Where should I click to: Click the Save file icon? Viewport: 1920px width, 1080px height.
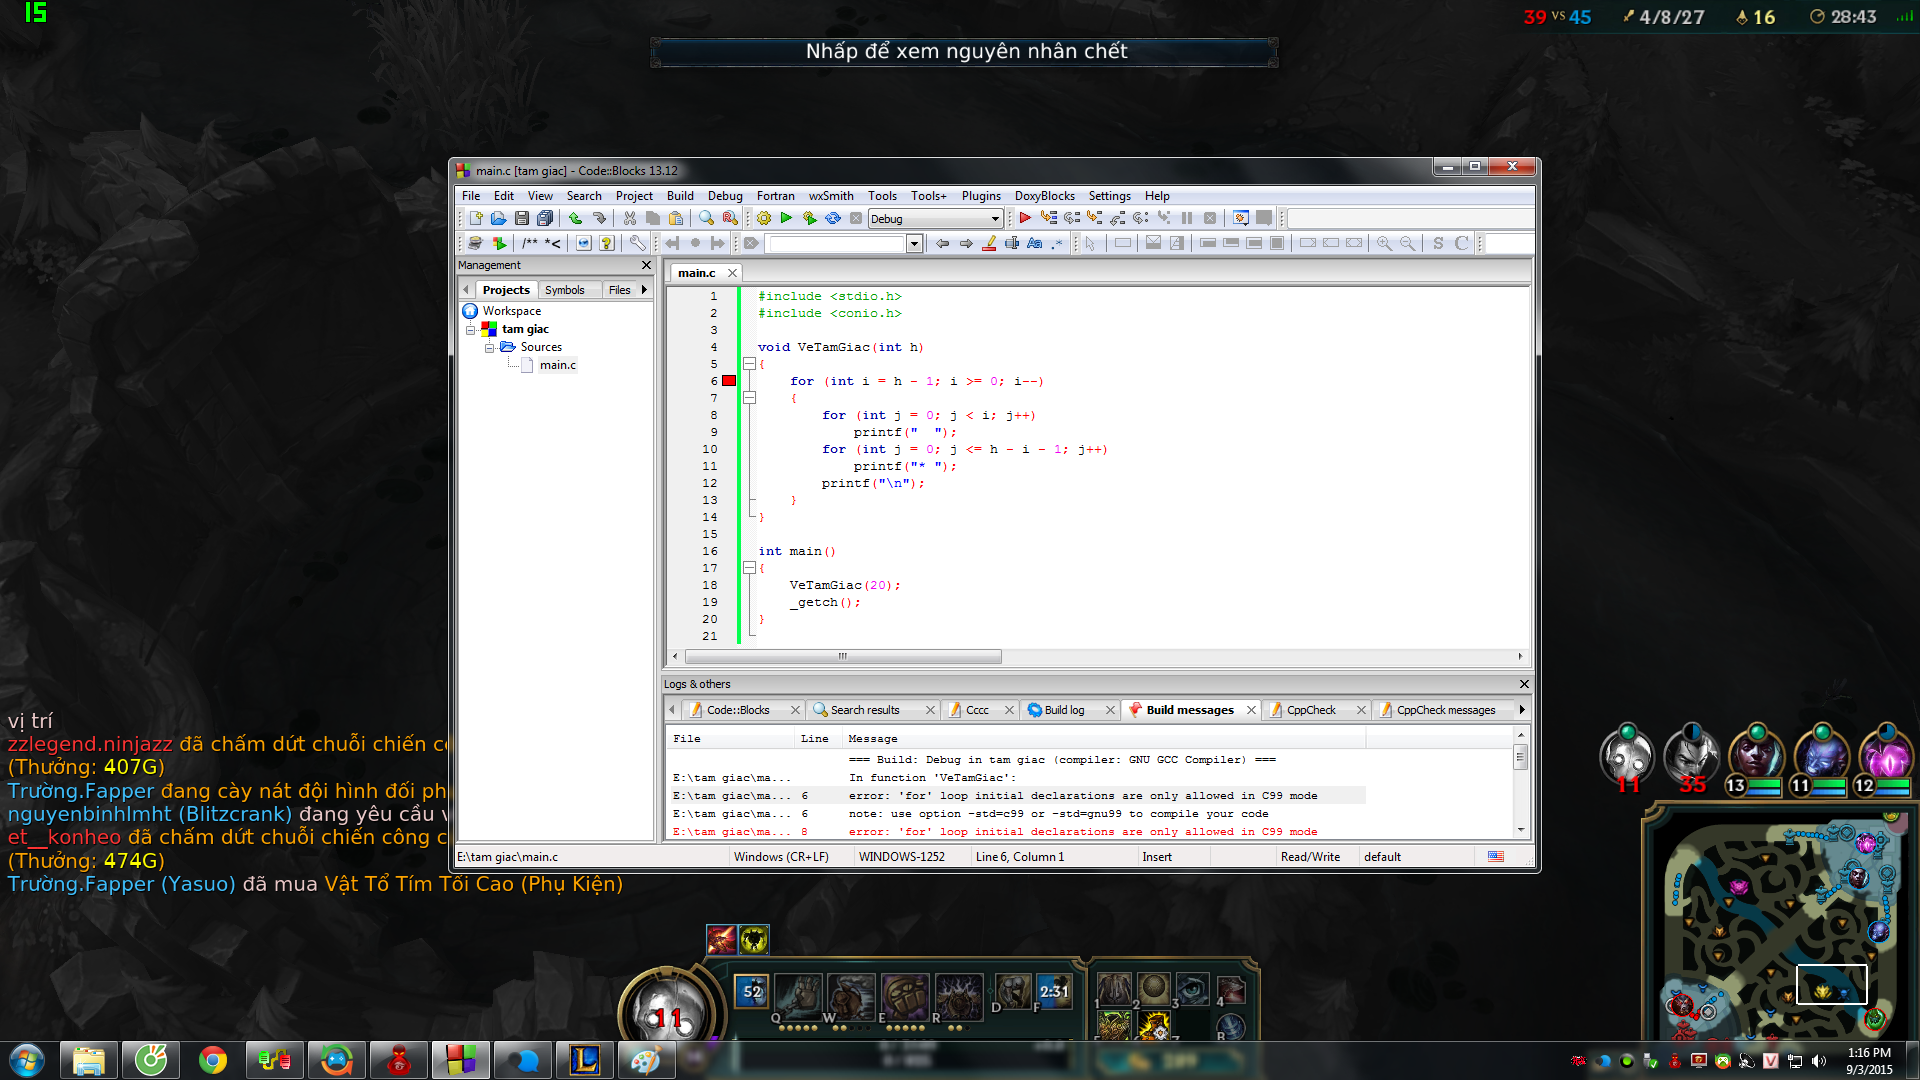521,218
